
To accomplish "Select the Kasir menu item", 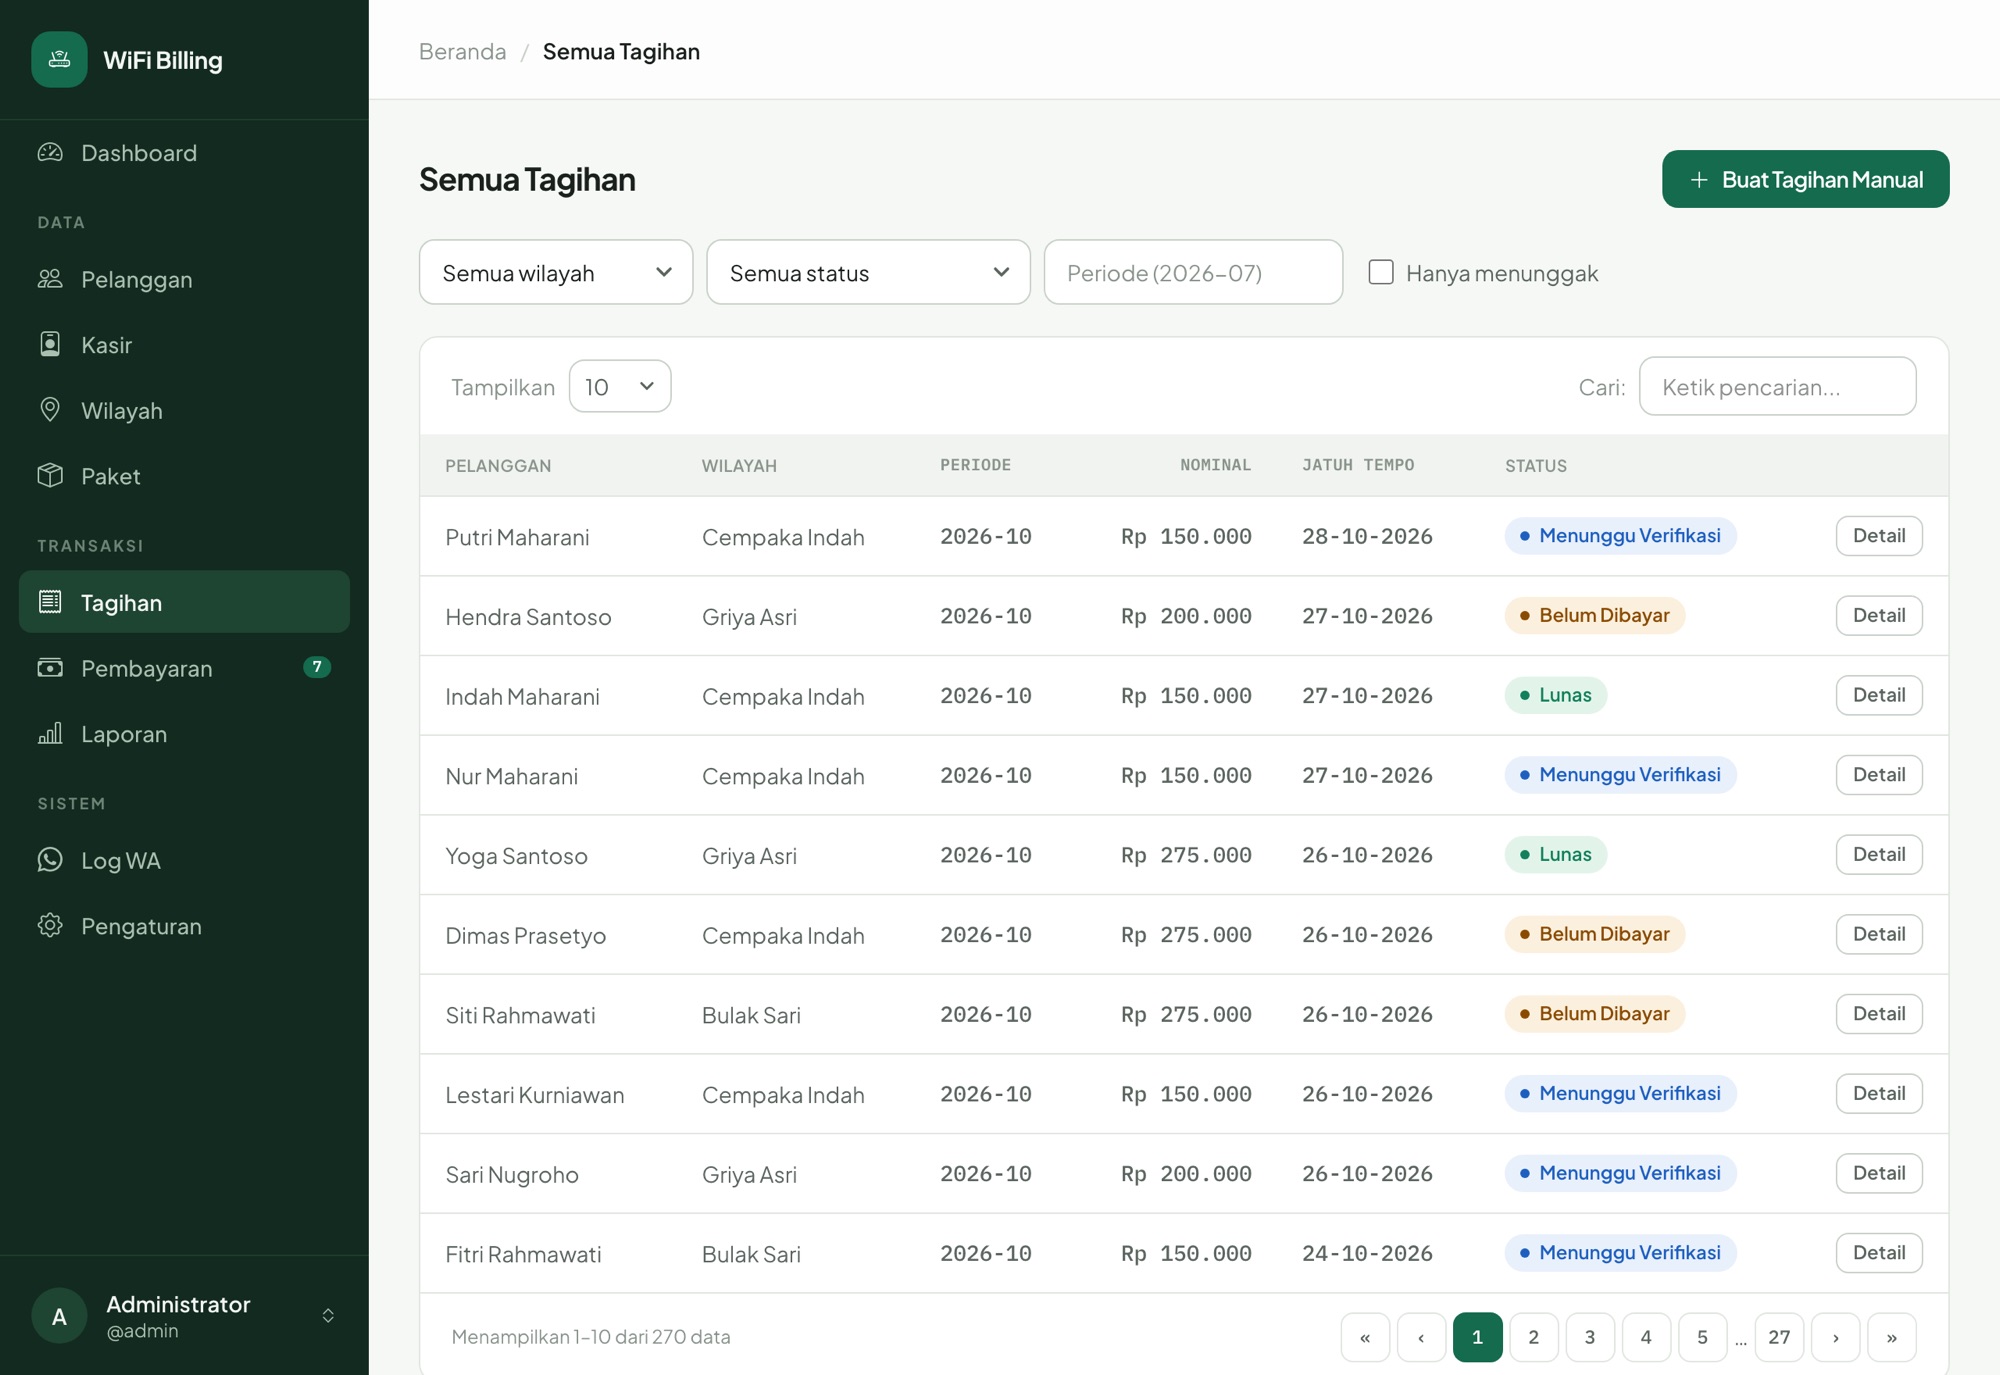I will point(184,344).
